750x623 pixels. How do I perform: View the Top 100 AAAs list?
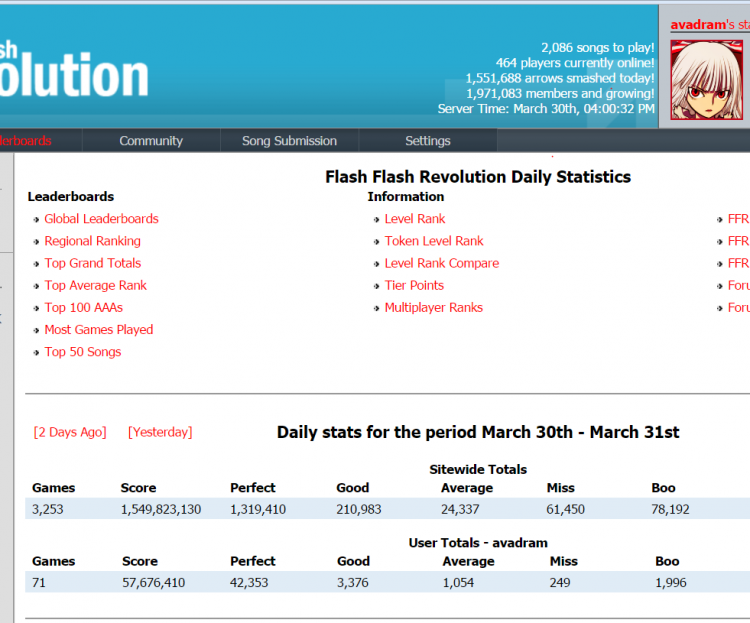coord(83,307)
